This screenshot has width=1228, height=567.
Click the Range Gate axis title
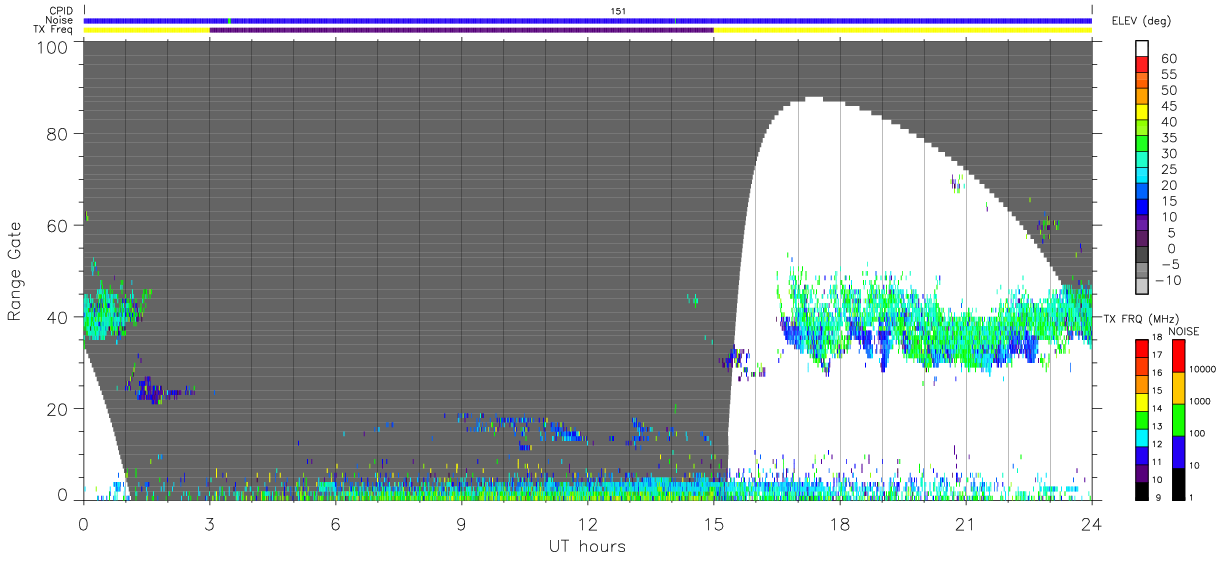point(14,271)
